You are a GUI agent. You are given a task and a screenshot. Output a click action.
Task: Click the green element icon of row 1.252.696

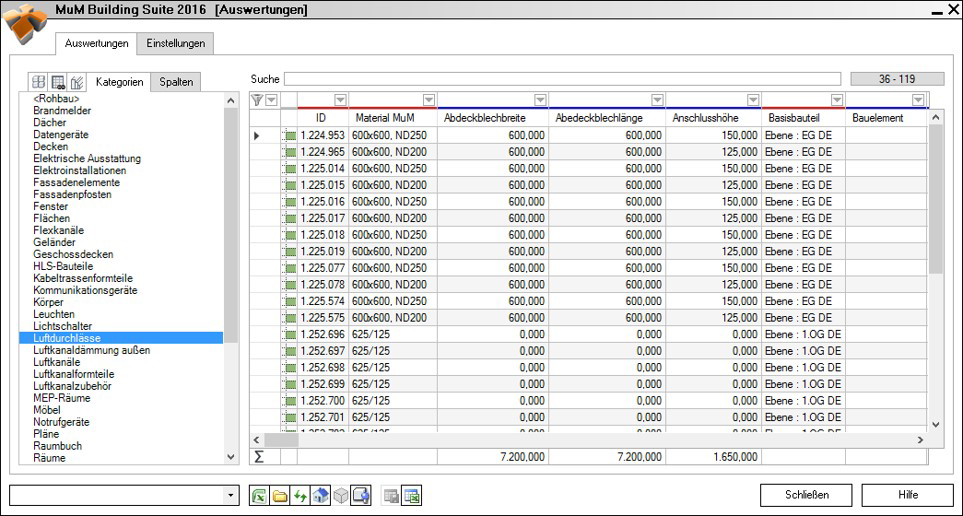click(289, 335)
